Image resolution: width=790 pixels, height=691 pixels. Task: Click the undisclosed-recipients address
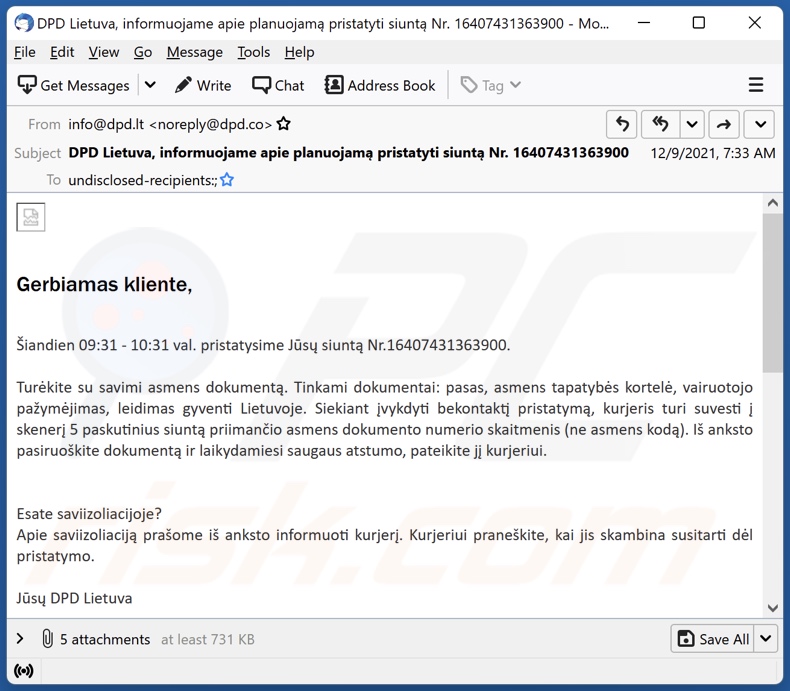pyautogui.click(x=143, y=180)
